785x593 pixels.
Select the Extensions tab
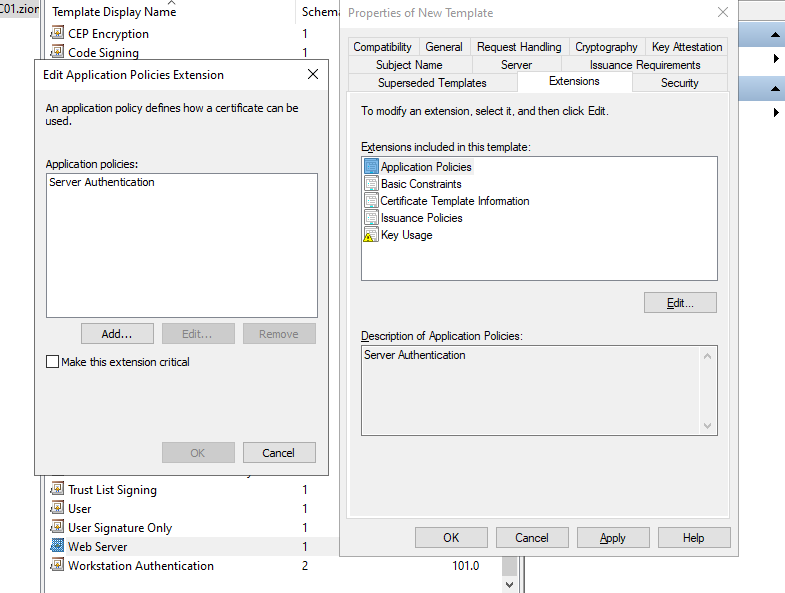point(574,81)
